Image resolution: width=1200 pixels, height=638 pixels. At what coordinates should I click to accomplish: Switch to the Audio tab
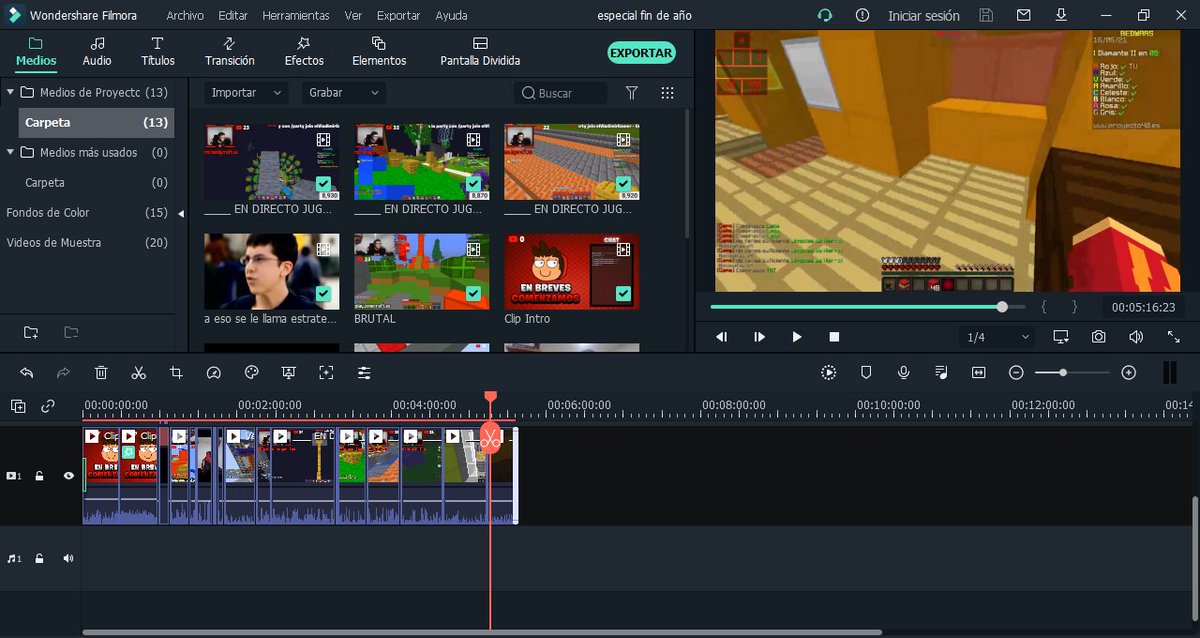point(97,52)
